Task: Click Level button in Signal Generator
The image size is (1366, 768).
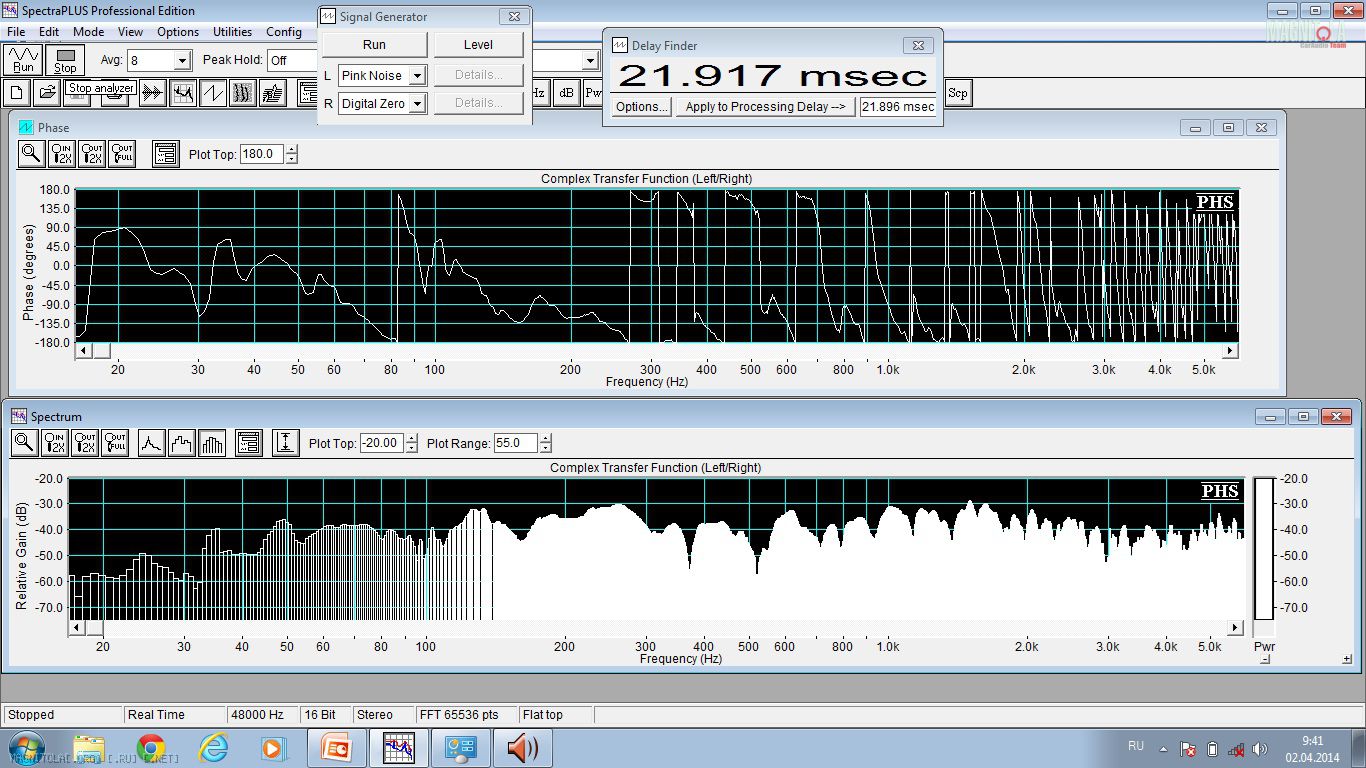Action: coord(478,45)
